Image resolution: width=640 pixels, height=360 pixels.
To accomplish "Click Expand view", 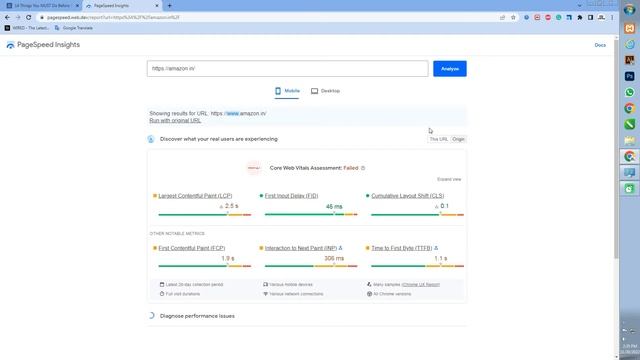I will point(449,179).
